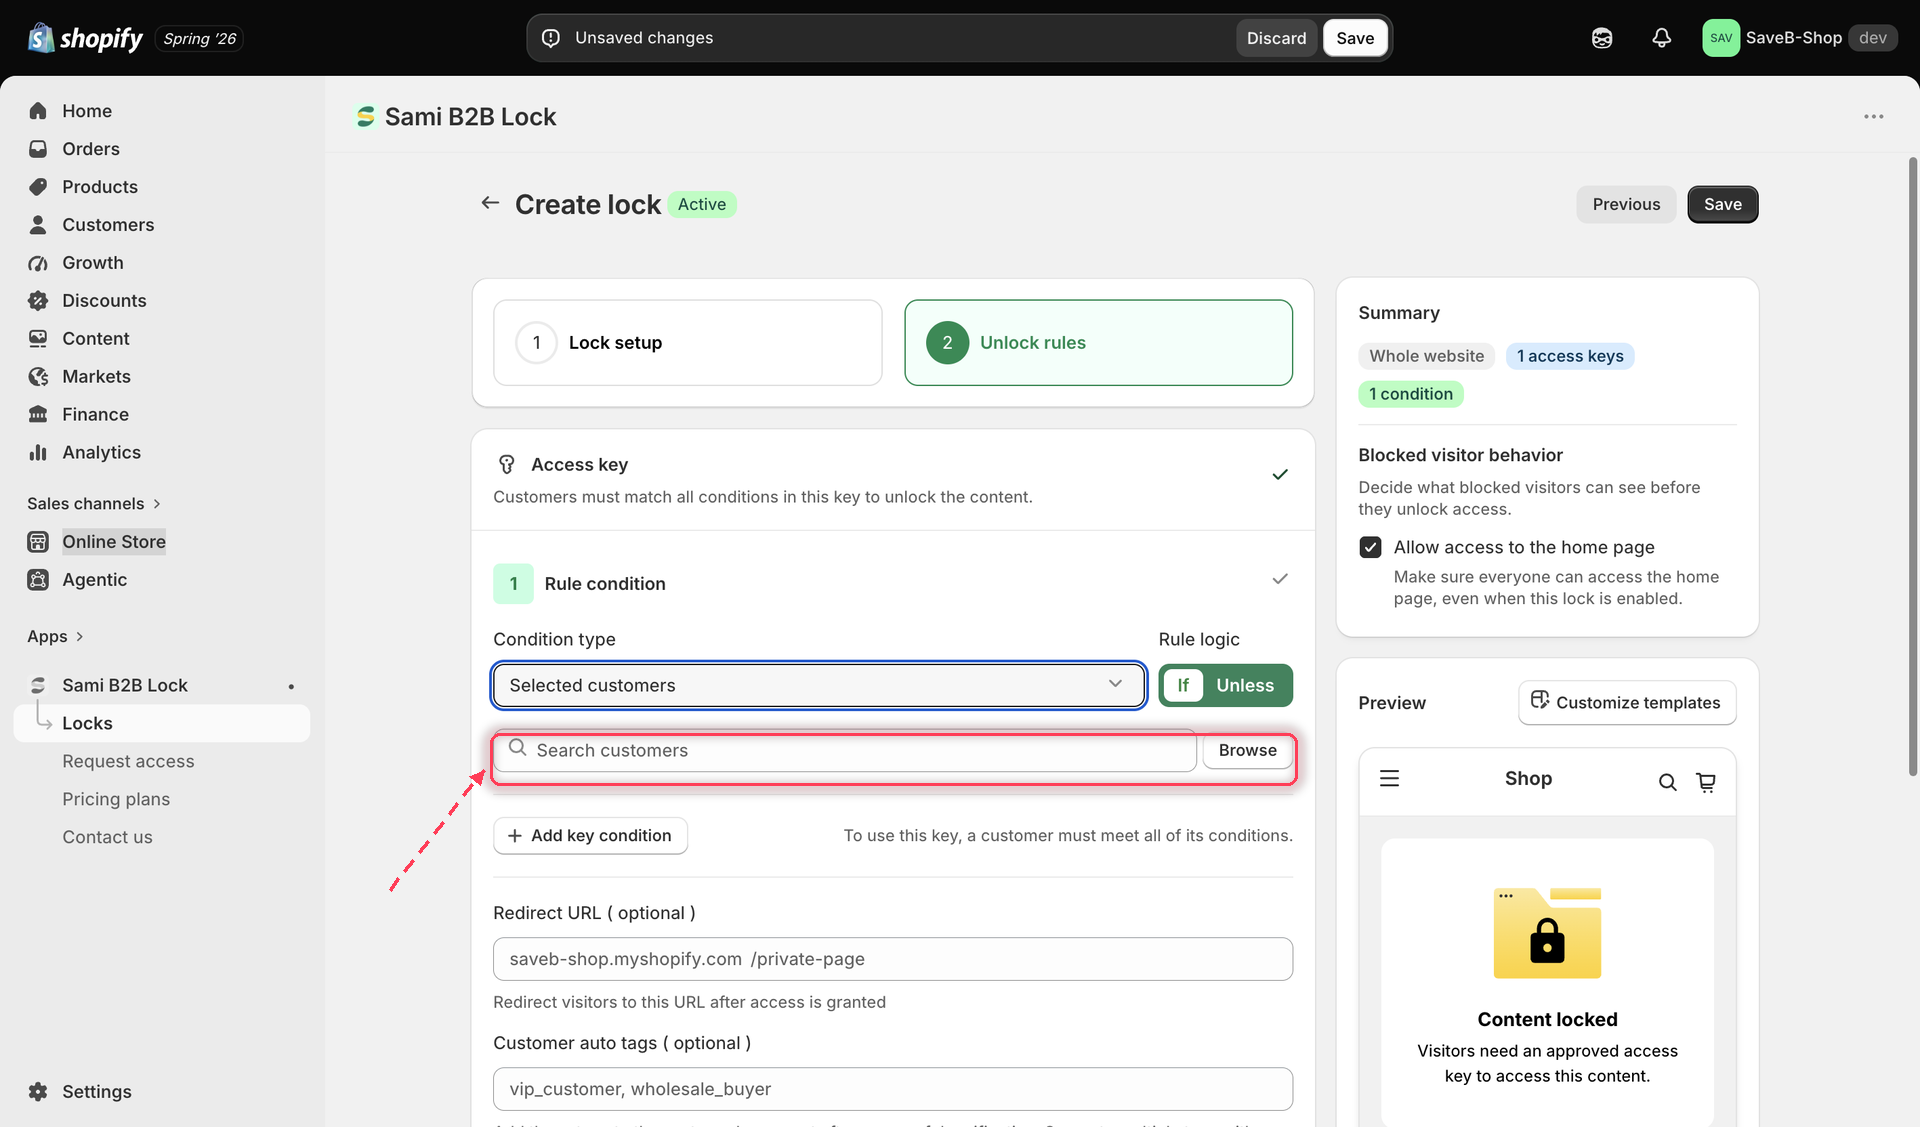Click the Online Store storefront icon

38,542
